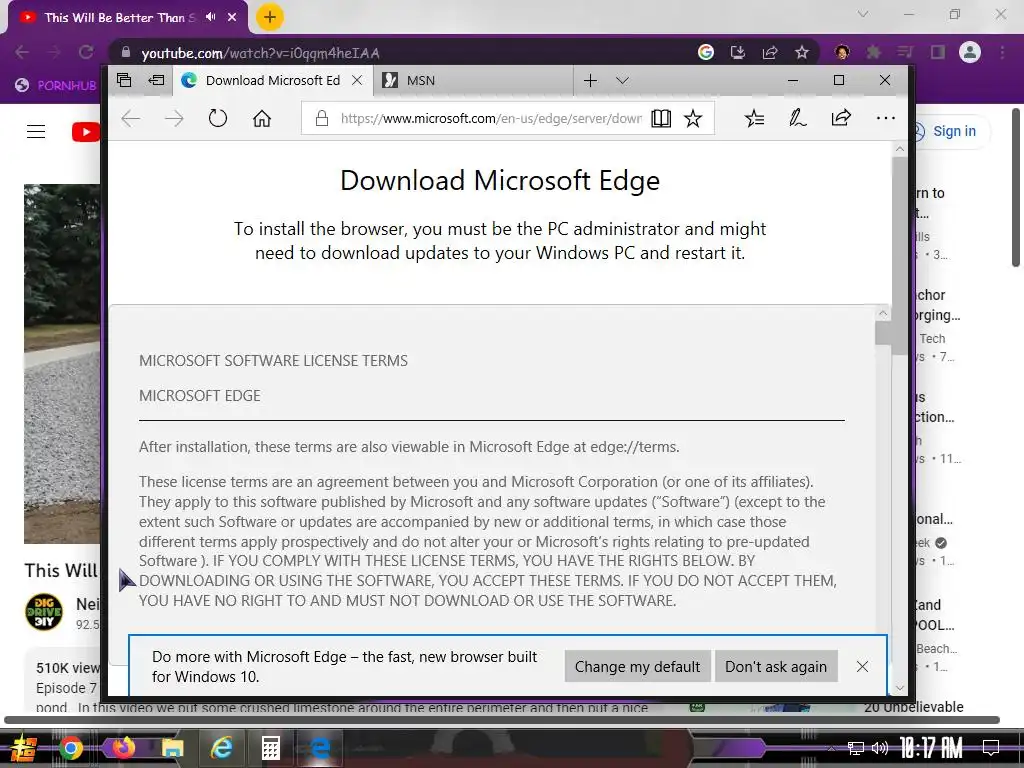The image size is (1024, 768).
Task: Click Edge address bar URL field
Action: [491, 118]
